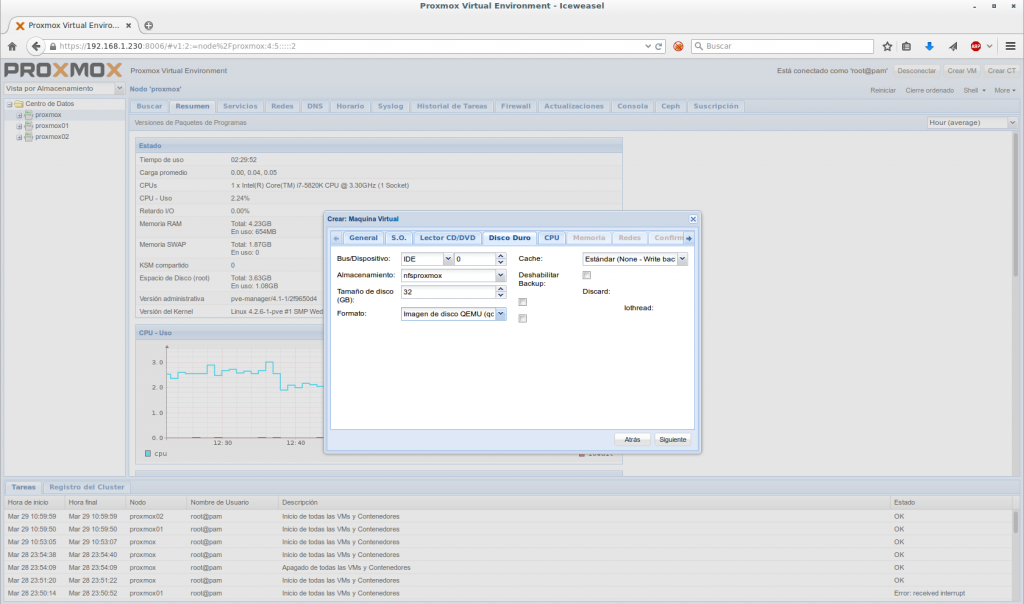
Task: Open the Almacenamiento dropdown
Action: click(x=500, y=275)
